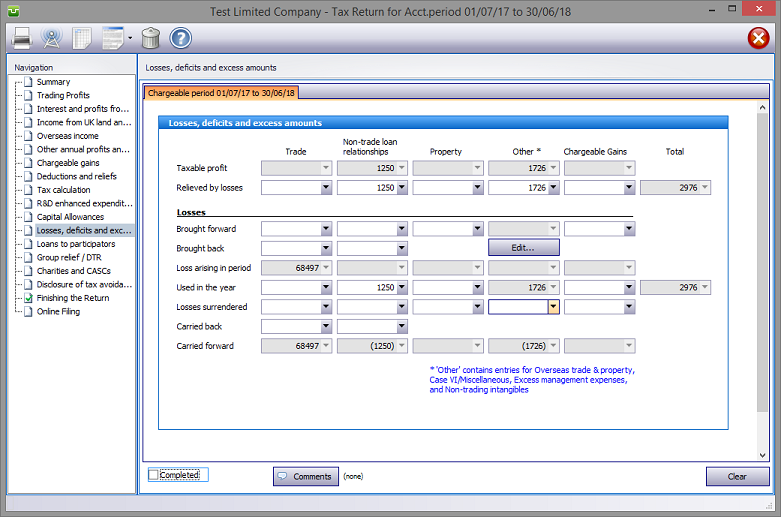
Task: Click Losses surrendered Other input field
Action: point(518,307)
